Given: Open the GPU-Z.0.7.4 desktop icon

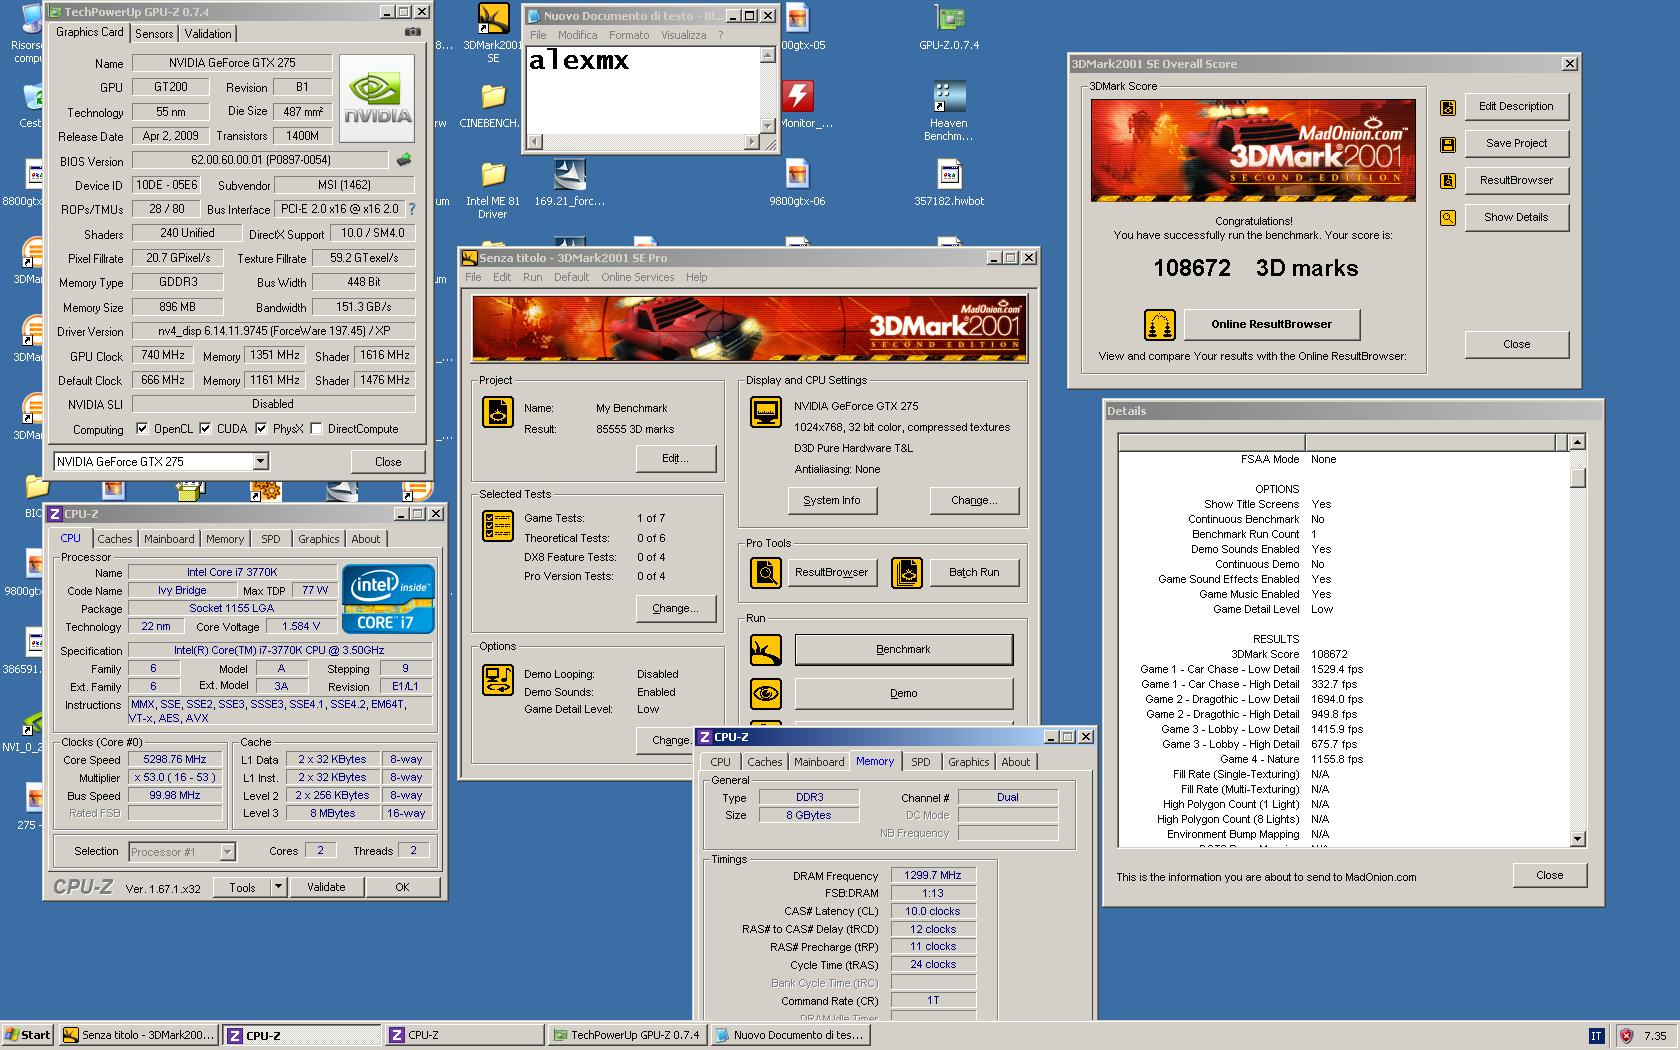Looking at the screenshot, I should point(949,28).
